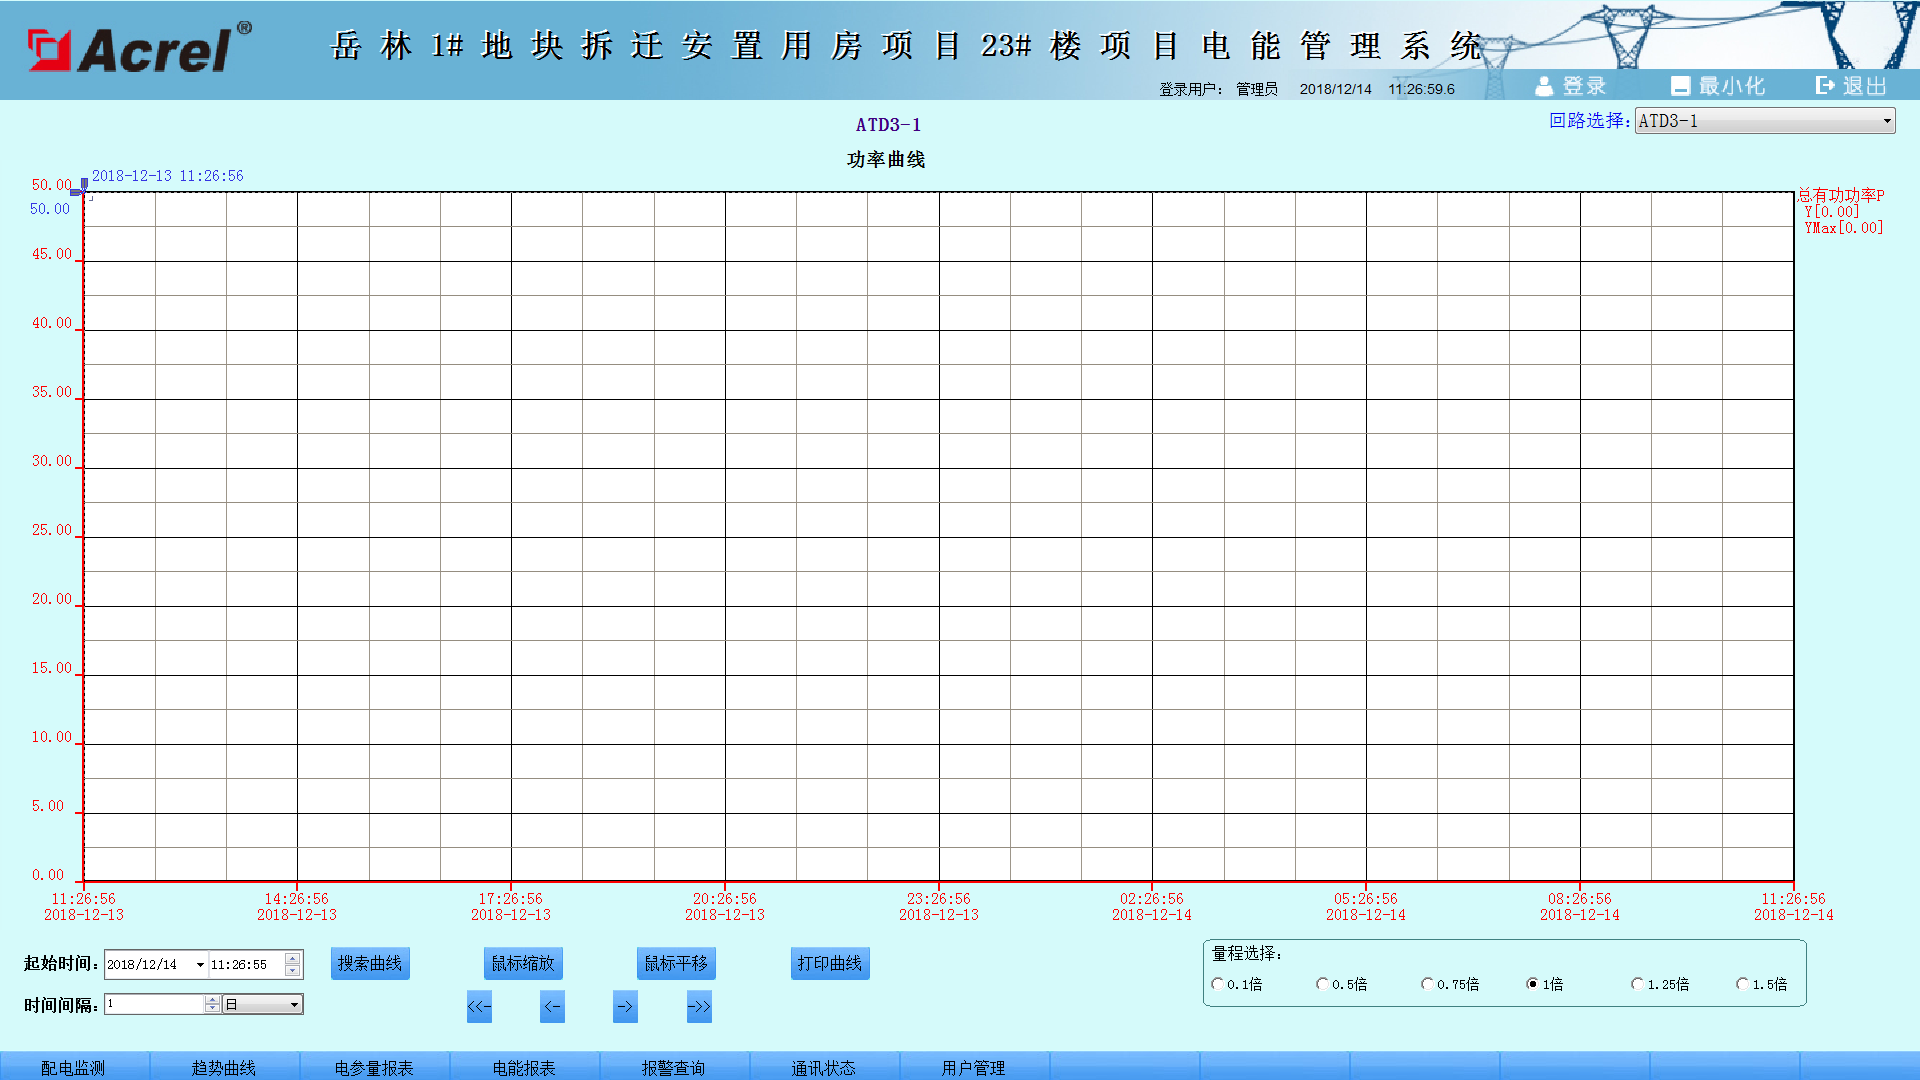Click the 打印曲线 print button
The width and height of the screenshot is (1920, 1080).
(830, 964)
